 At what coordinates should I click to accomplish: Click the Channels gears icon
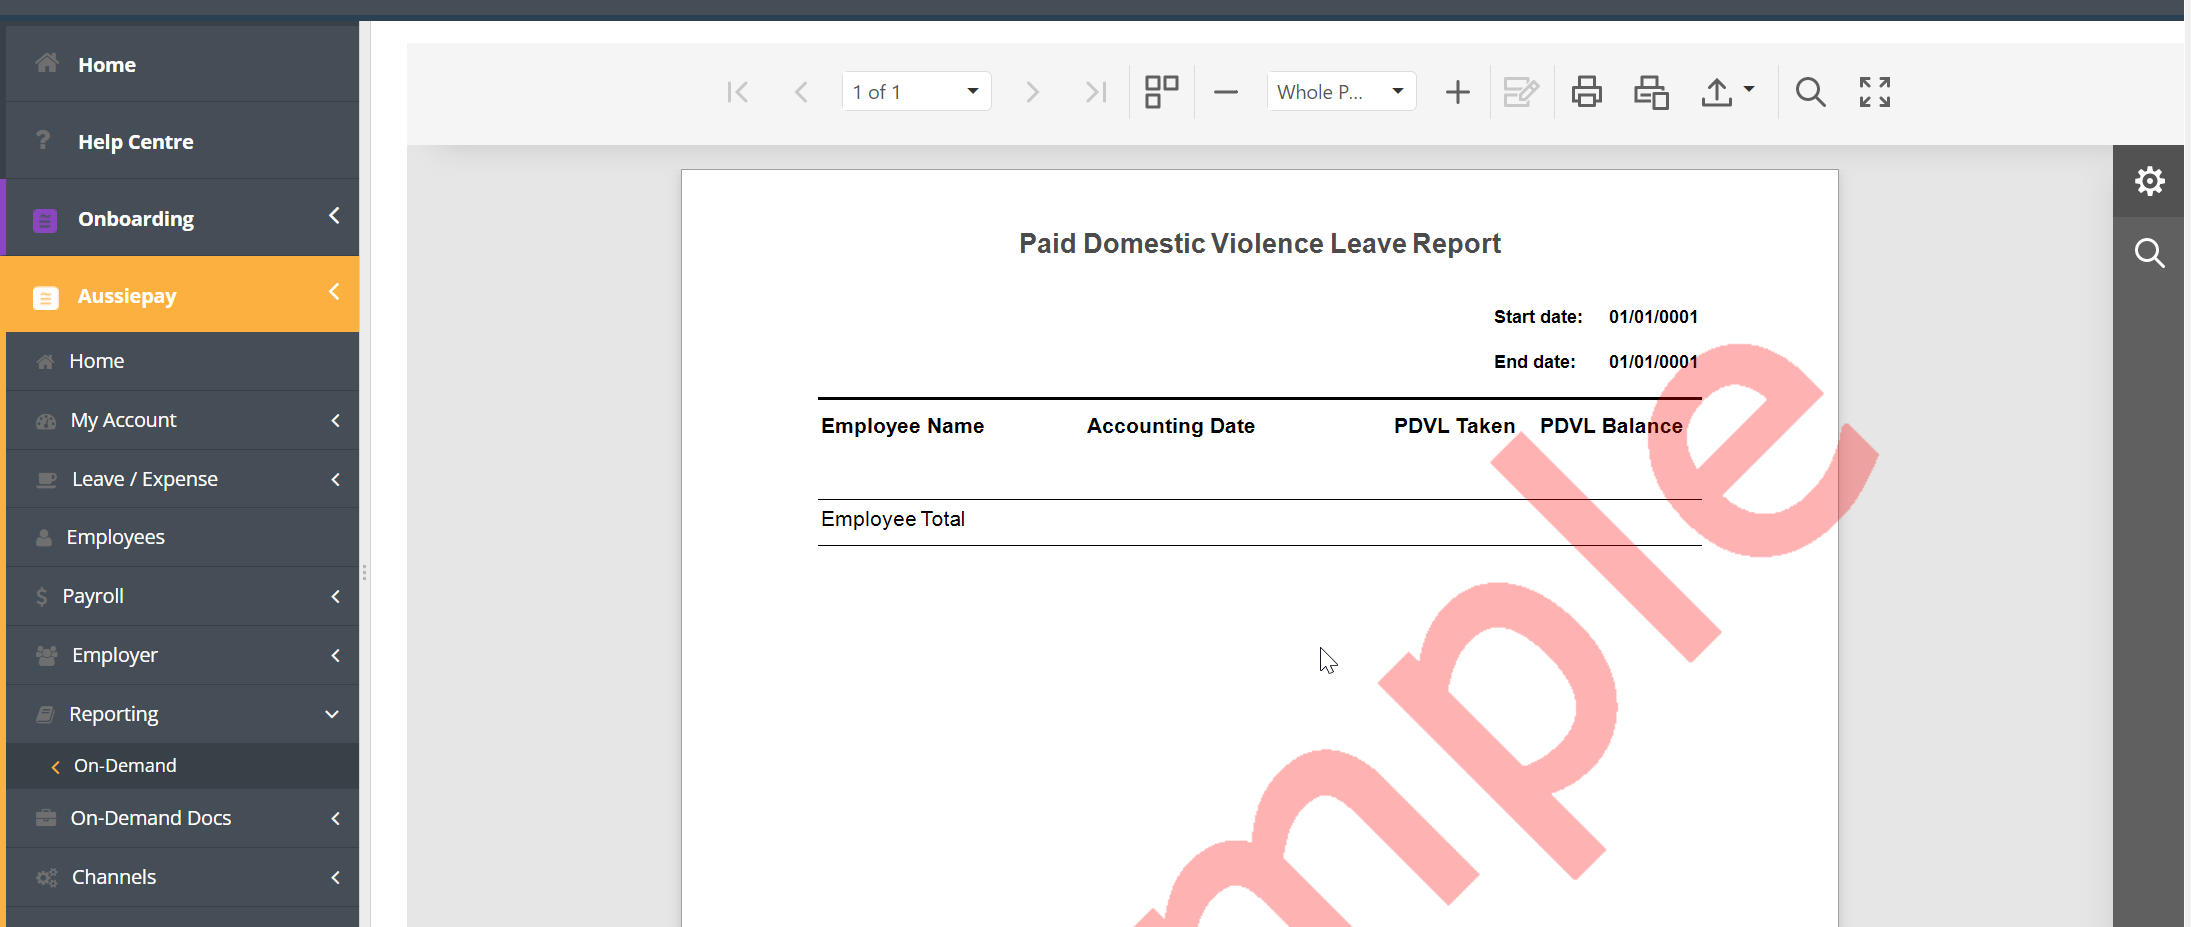[47, 877]
